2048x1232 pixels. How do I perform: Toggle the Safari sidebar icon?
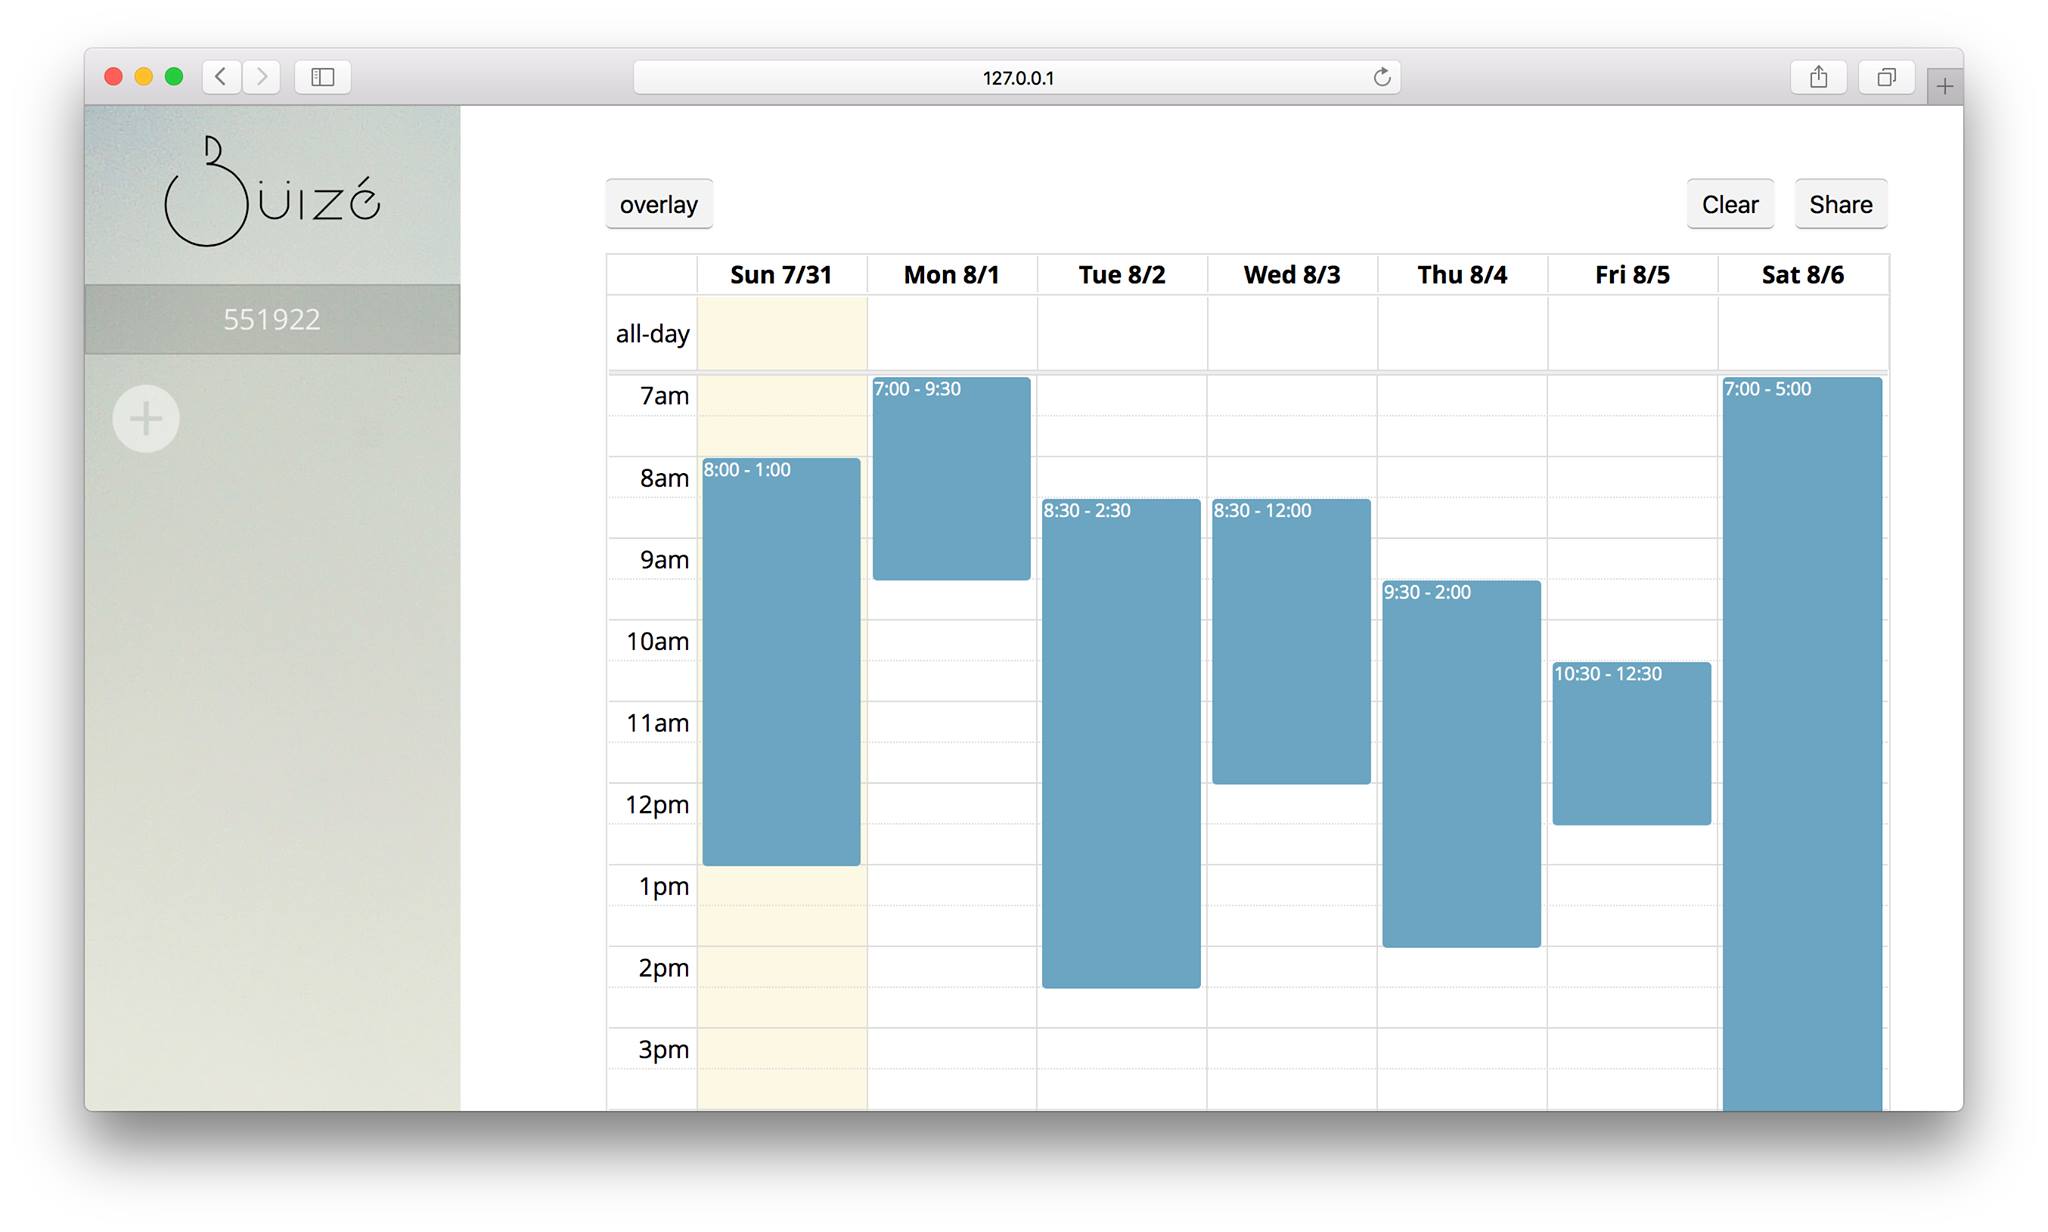pyautogui.click(x=322, y=77)
